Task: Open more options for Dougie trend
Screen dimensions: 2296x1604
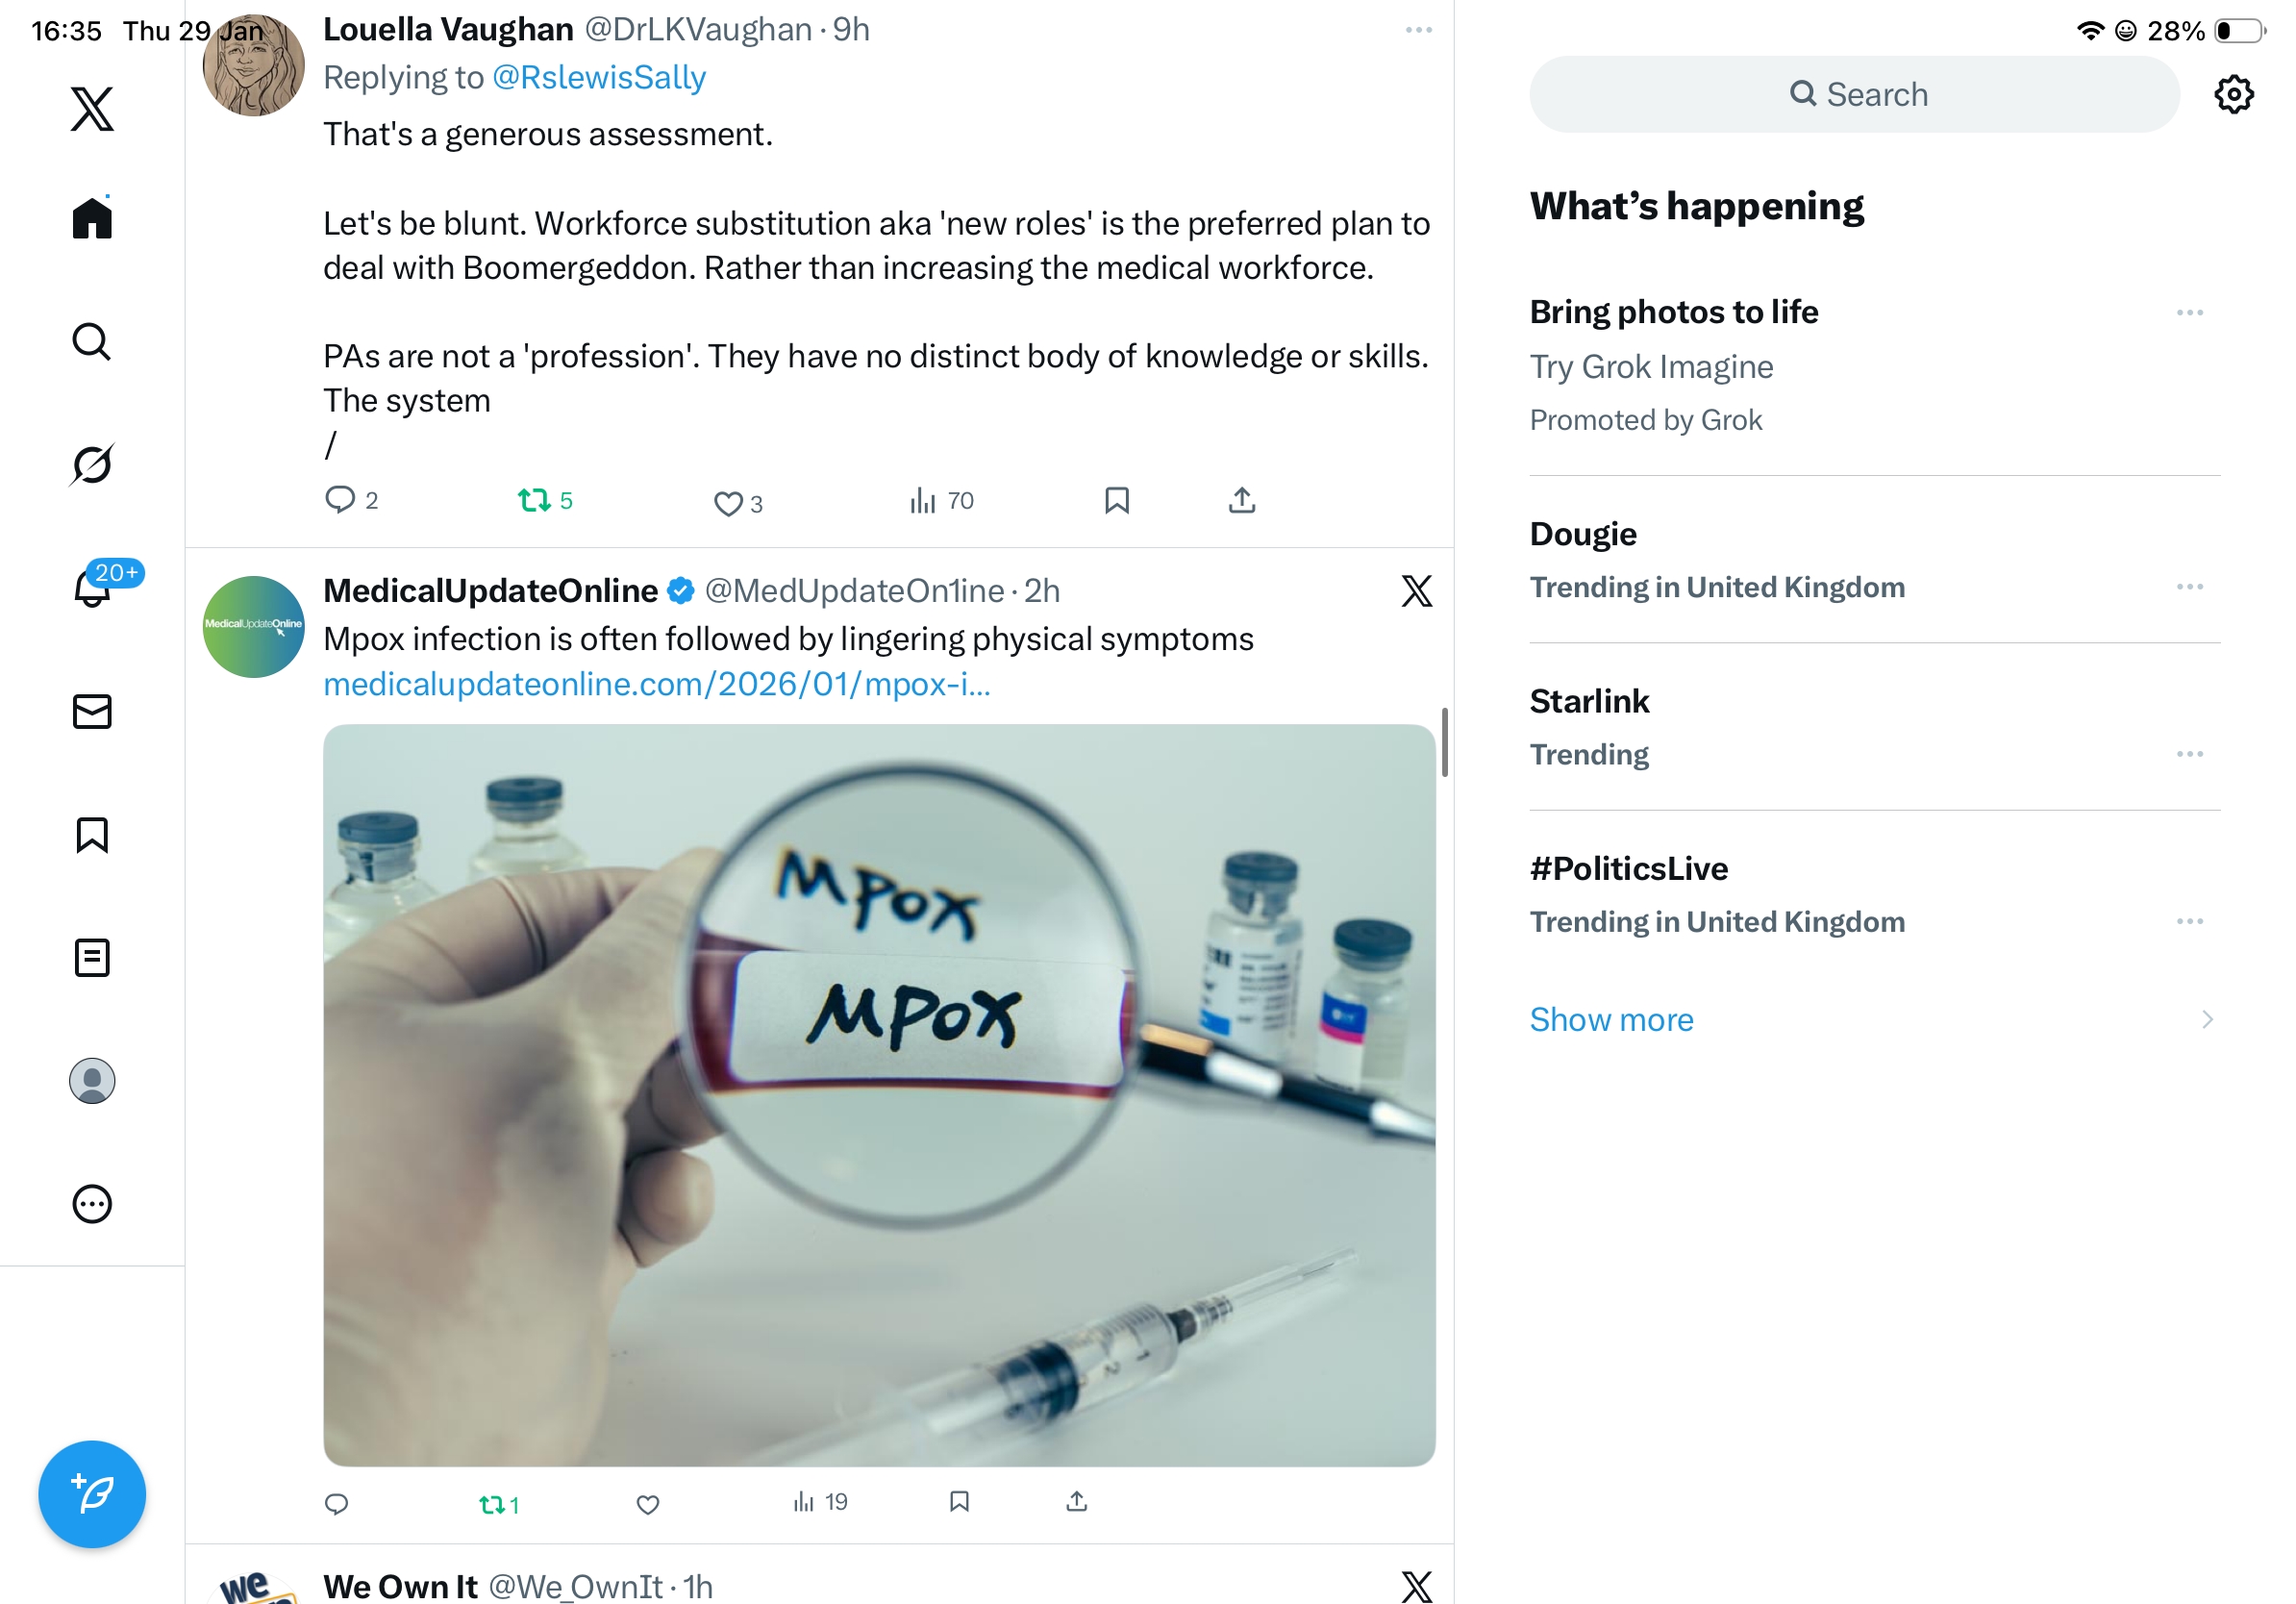Action: (x=2188, y=587)
